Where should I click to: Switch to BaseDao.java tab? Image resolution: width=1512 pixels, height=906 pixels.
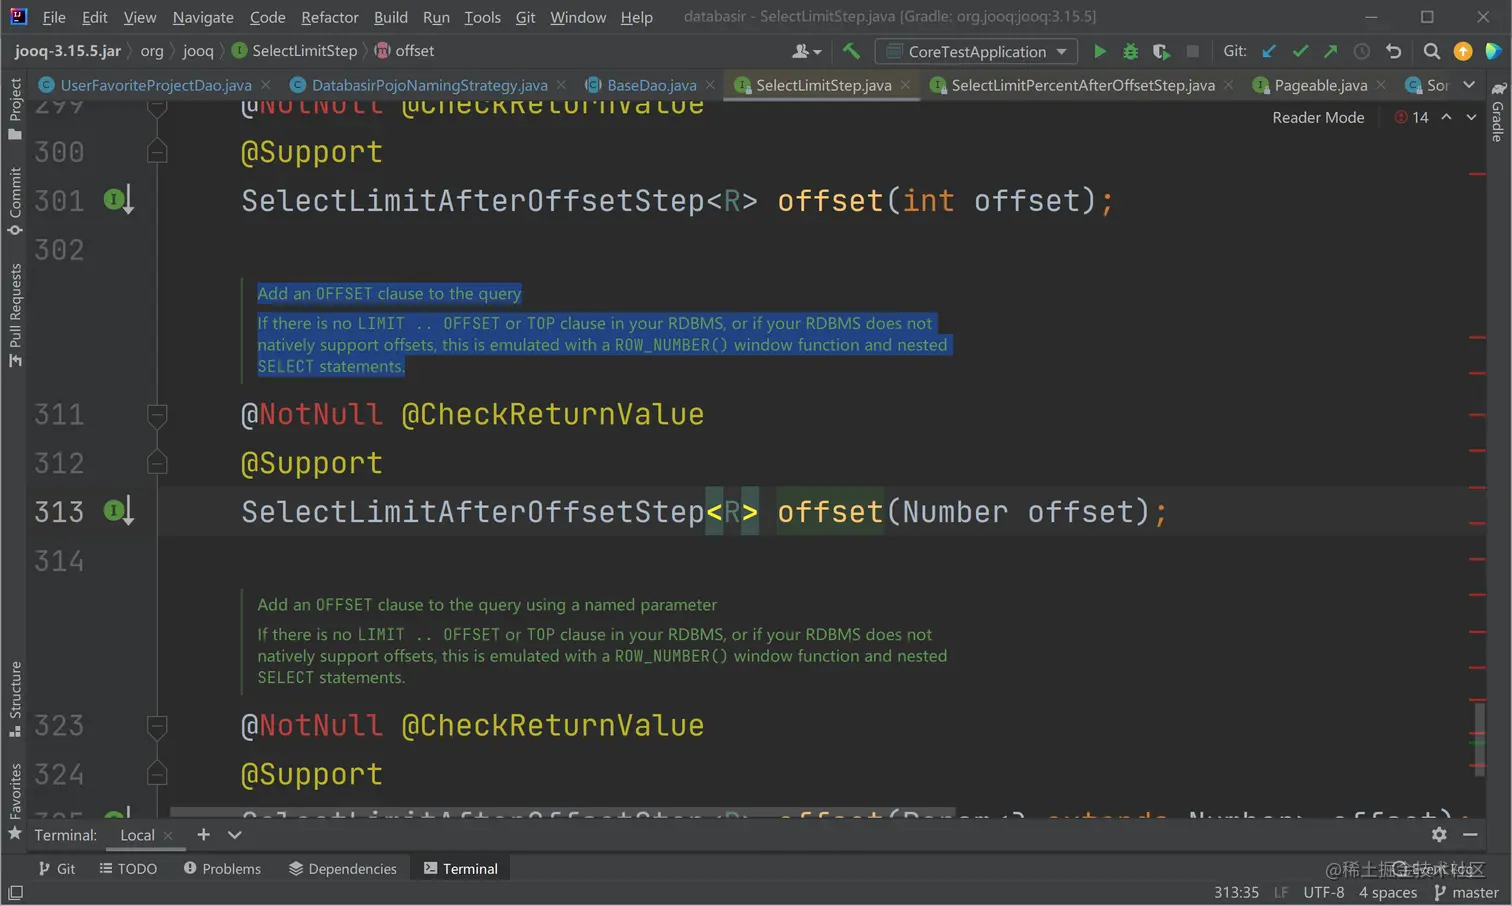pos(651,85)
